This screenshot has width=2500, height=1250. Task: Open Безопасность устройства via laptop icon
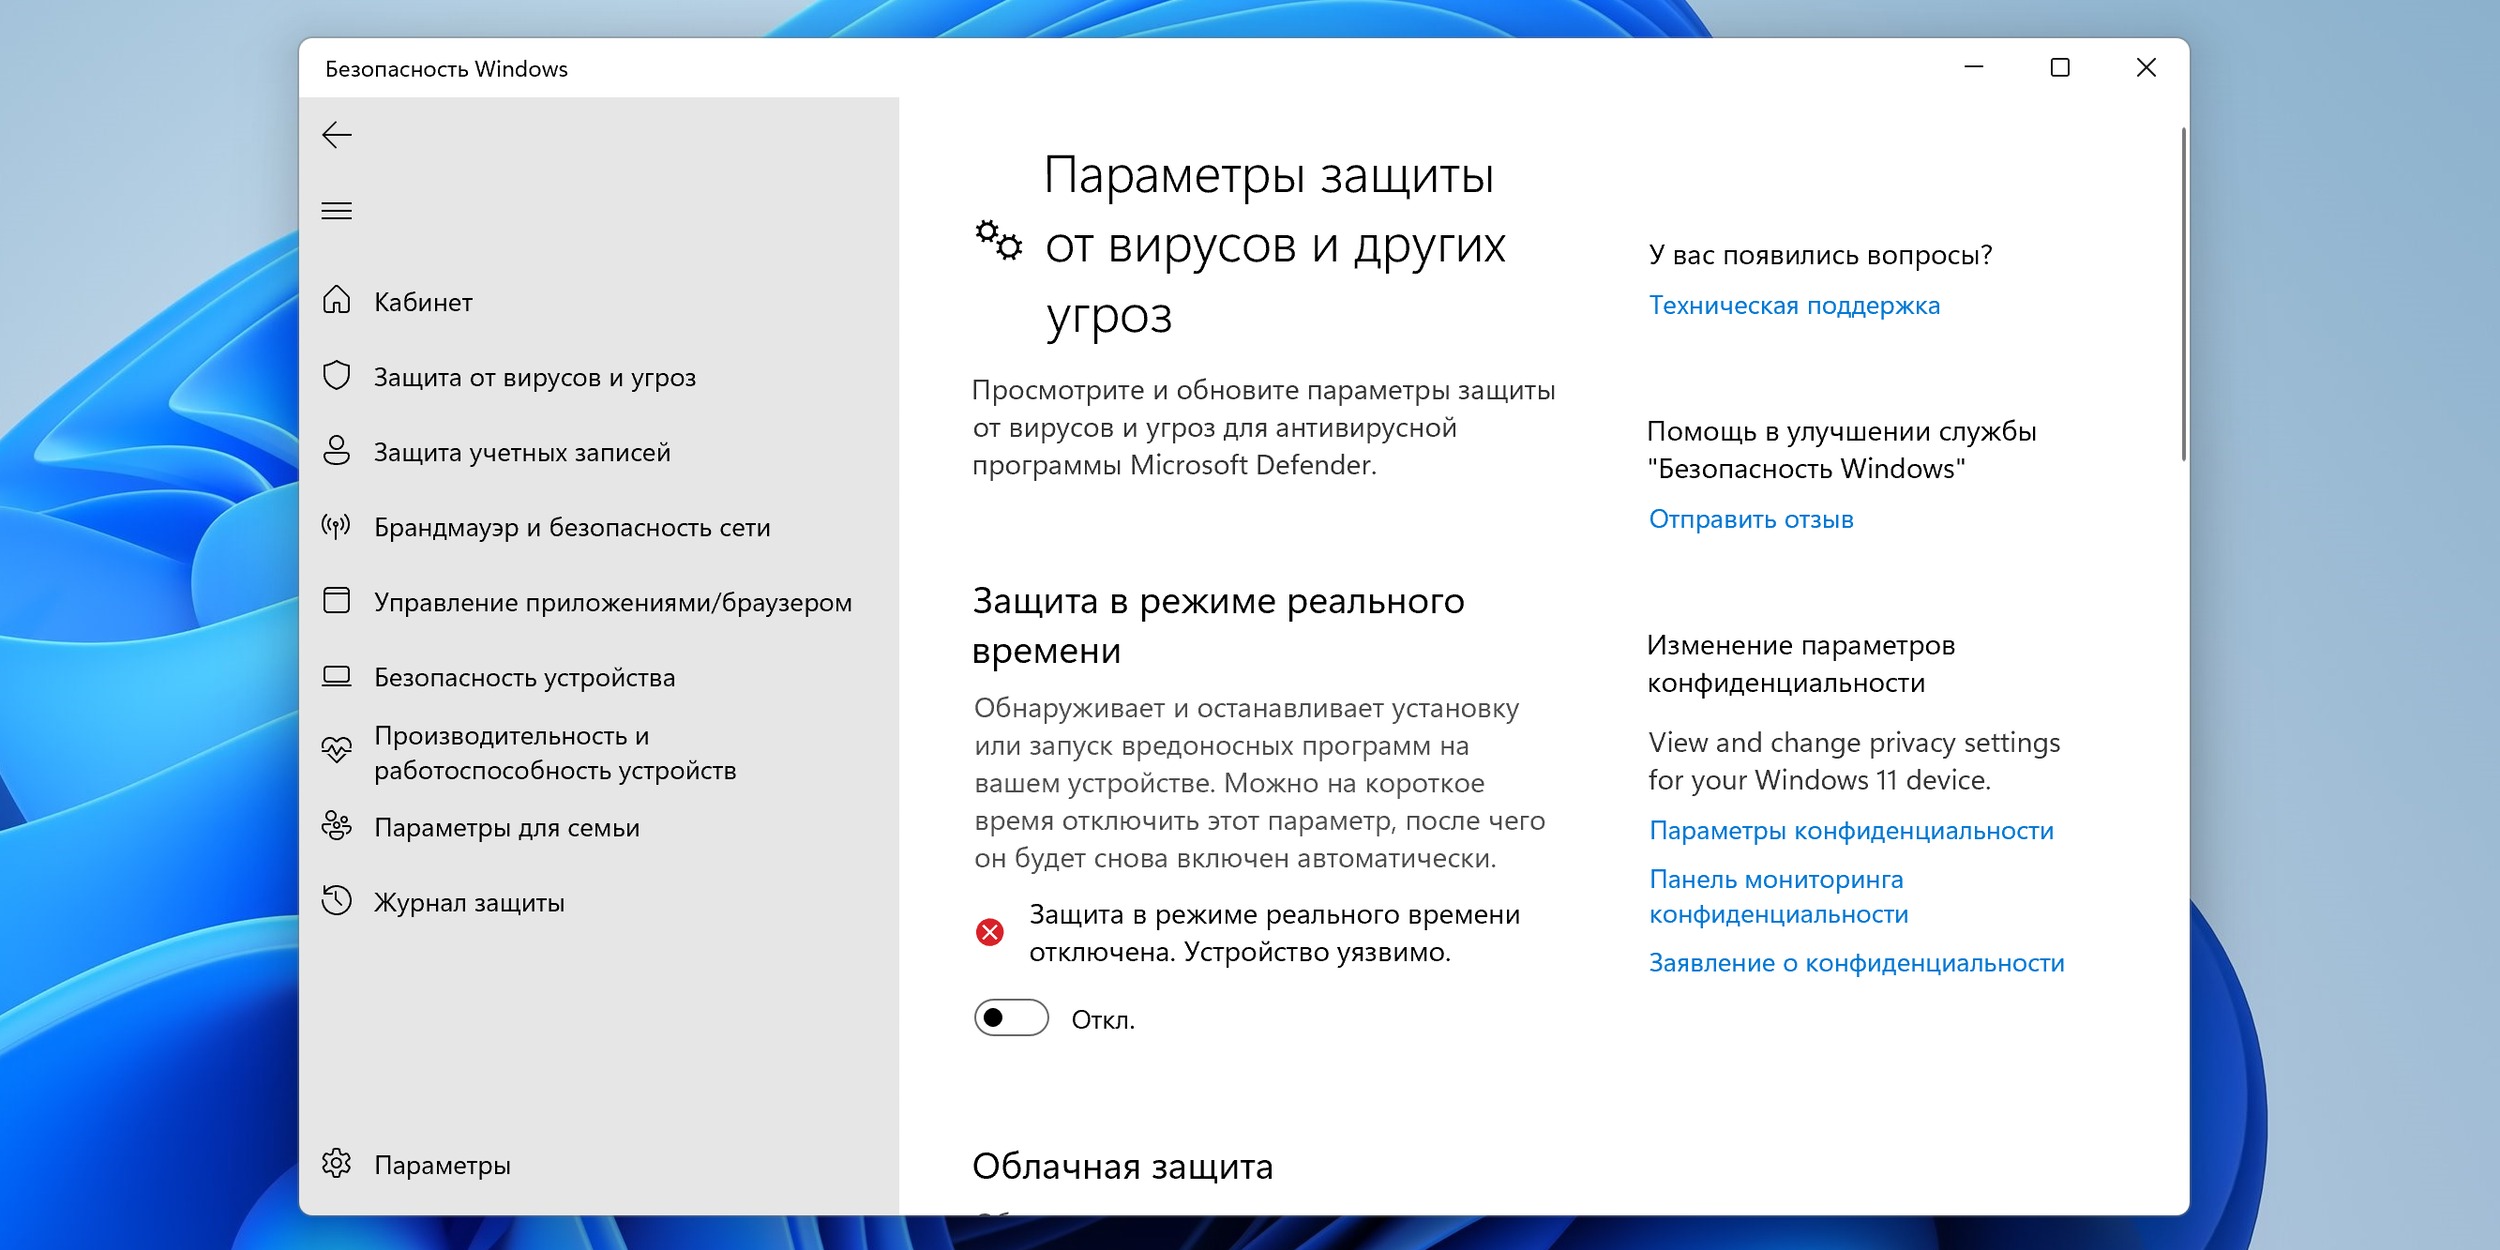pos(338,677)
